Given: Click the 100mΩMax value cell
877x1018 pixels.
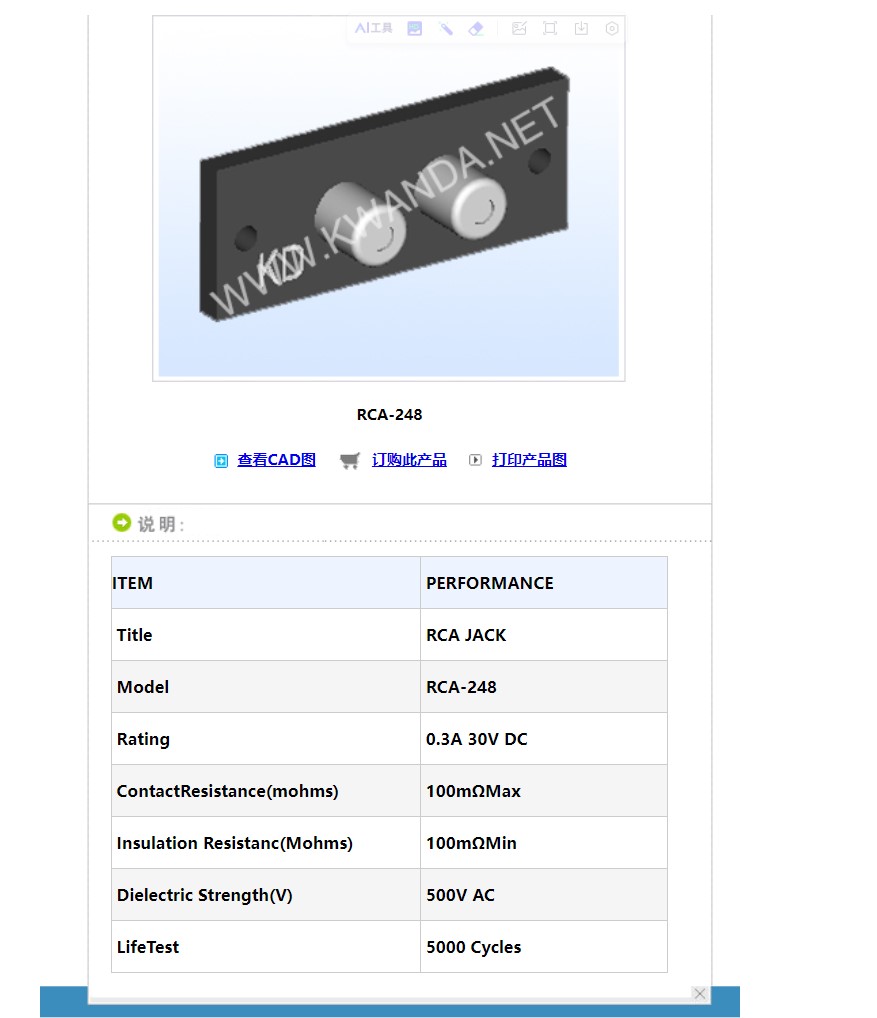Looking at the screenshot, I should [544, 791].
